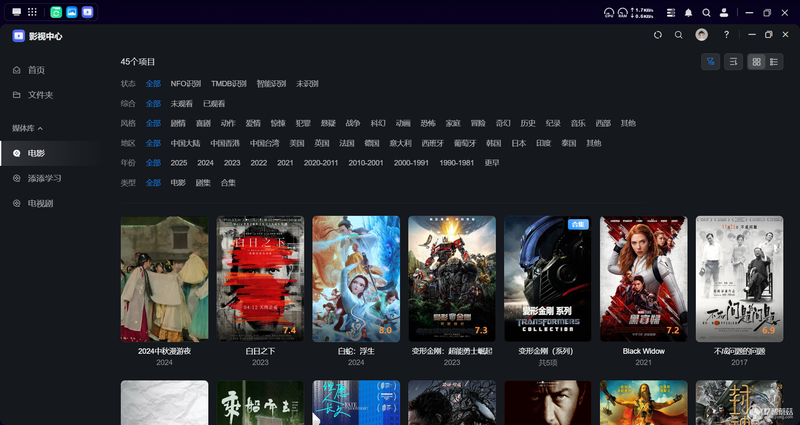Viewport: 800px width, 425px height.
Task: Open the 变形金刚：超能勇士崛起 poster
Action: tap(452, 279)
